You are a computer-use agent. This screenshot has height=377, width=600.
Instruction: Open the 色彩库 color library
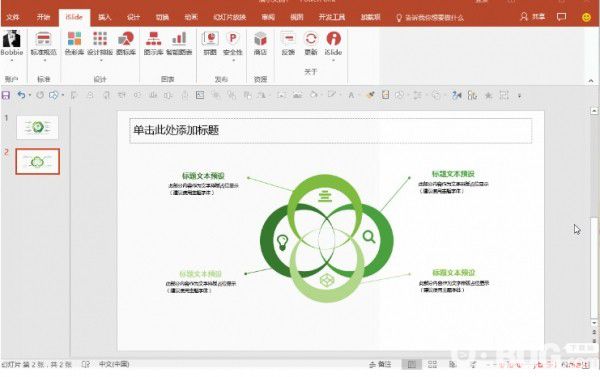[74, 43]
